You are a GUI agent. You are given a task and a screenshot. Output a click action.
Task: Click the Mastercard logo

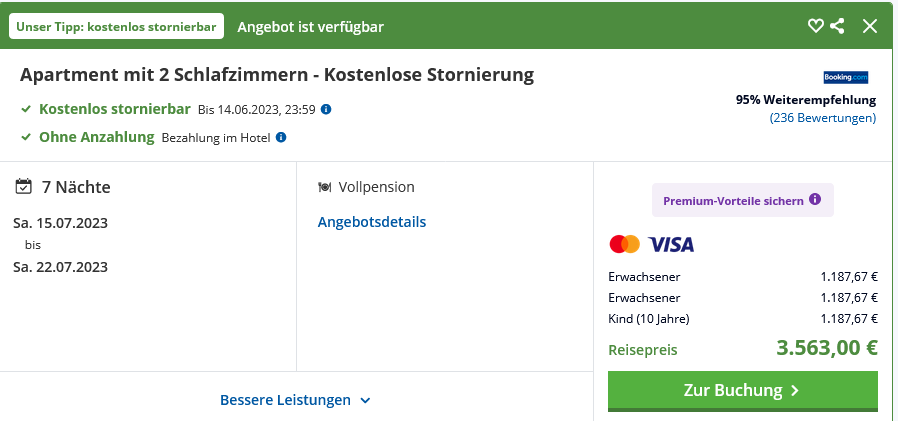coord(624,244)
